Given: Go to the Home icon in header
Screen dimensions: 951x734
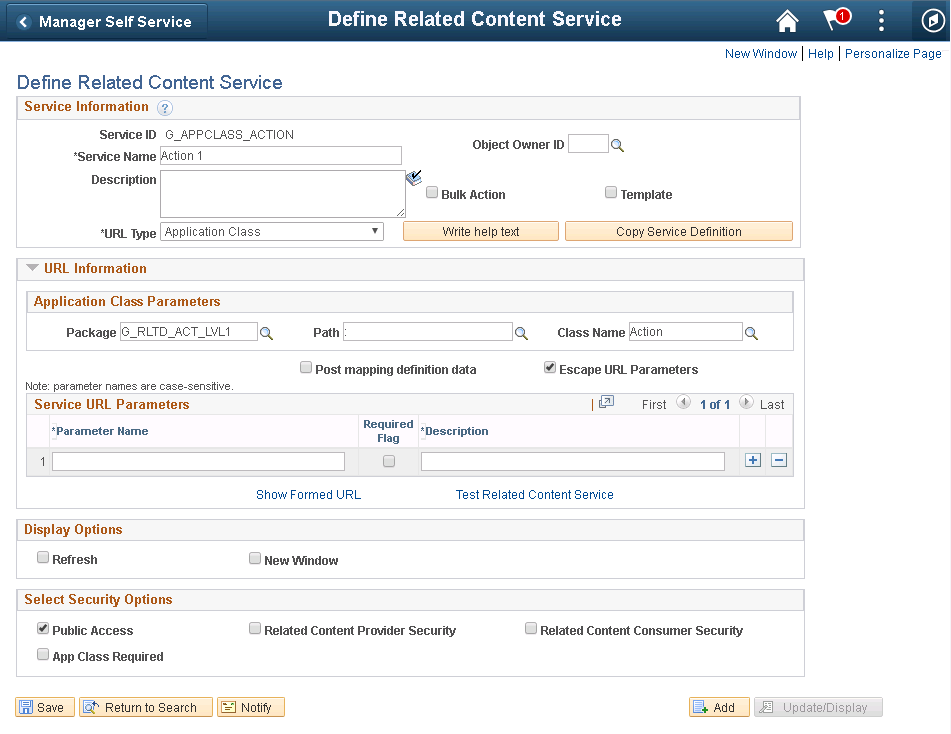Looking at the screenshot, I should [787, 21].
